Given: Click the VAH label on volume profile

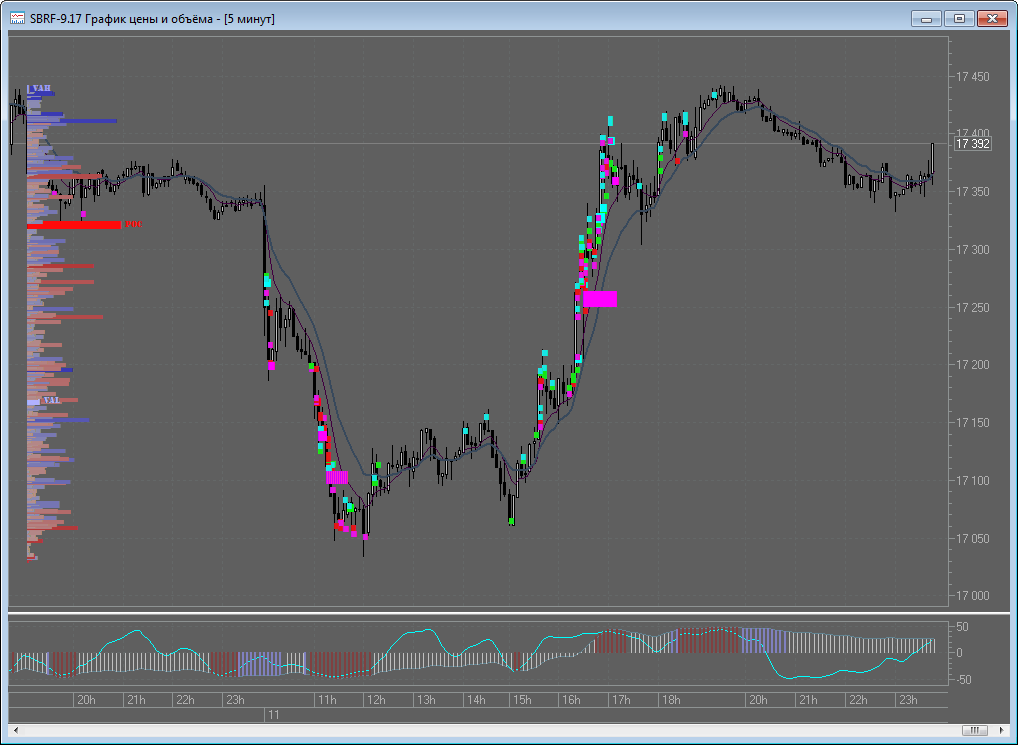Looking at the screenshot, I should click(39, 89).
